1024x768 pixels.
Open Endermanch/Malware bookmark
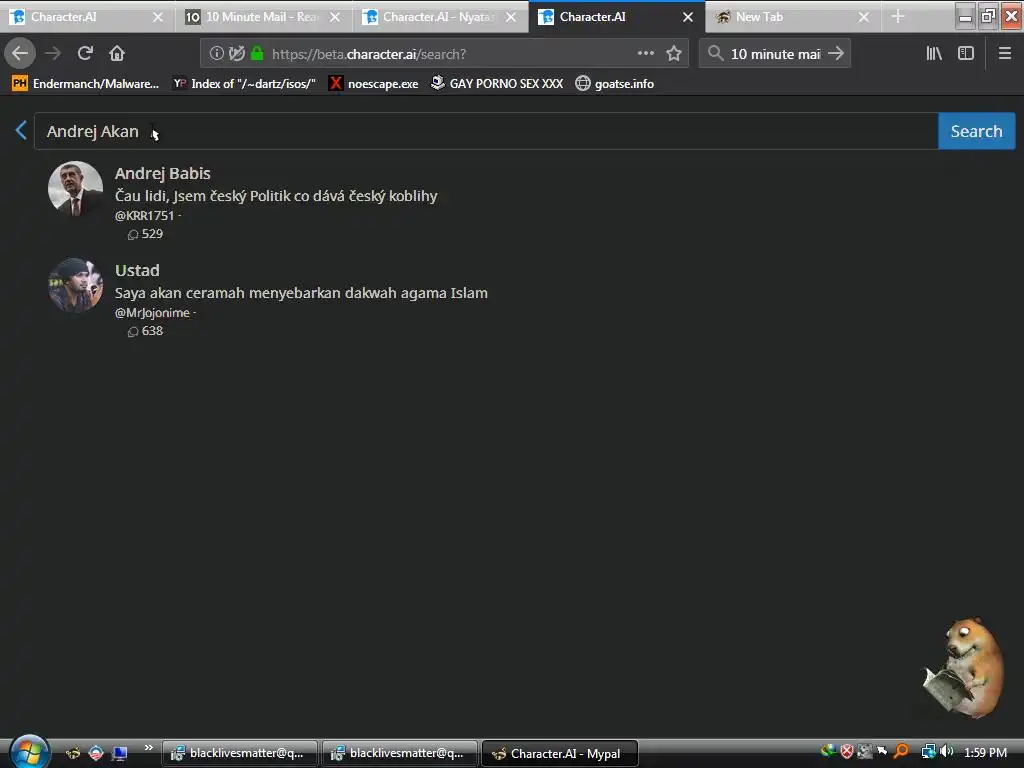pos(86,84)
